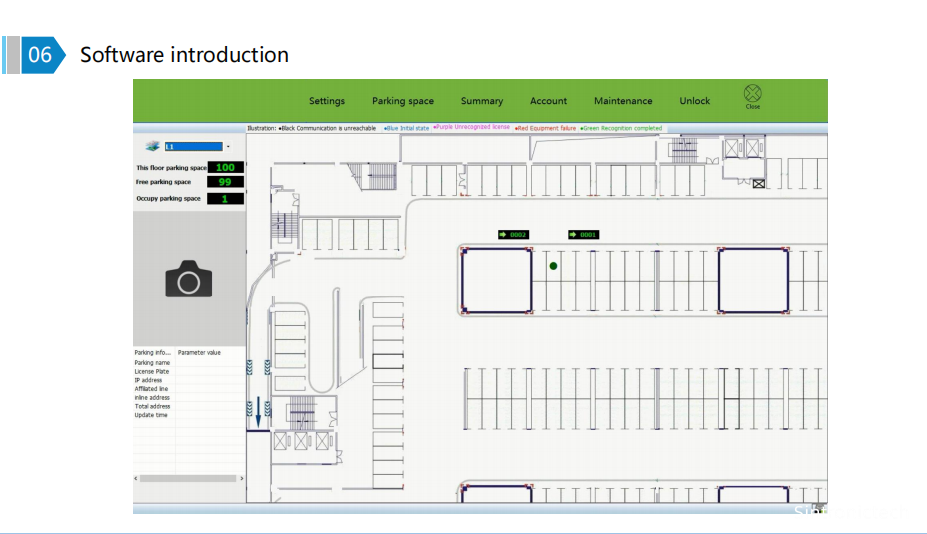The height and width of the screenshot is (534, 927).
Task: Click the circular Close icon
Action: tap(752, 94)
